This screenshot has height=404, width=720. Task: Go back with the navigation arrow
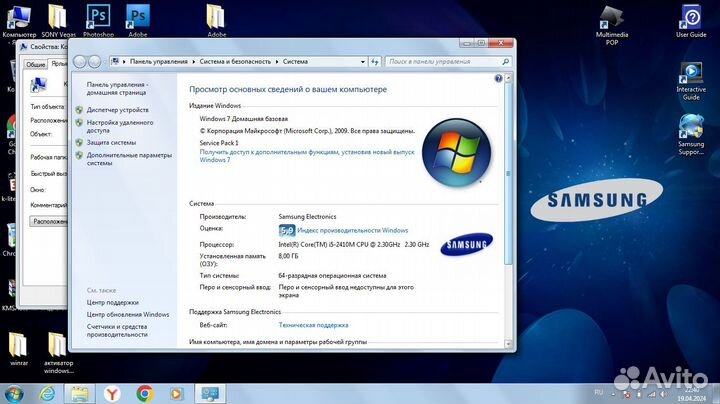click(x=79, y=62)
